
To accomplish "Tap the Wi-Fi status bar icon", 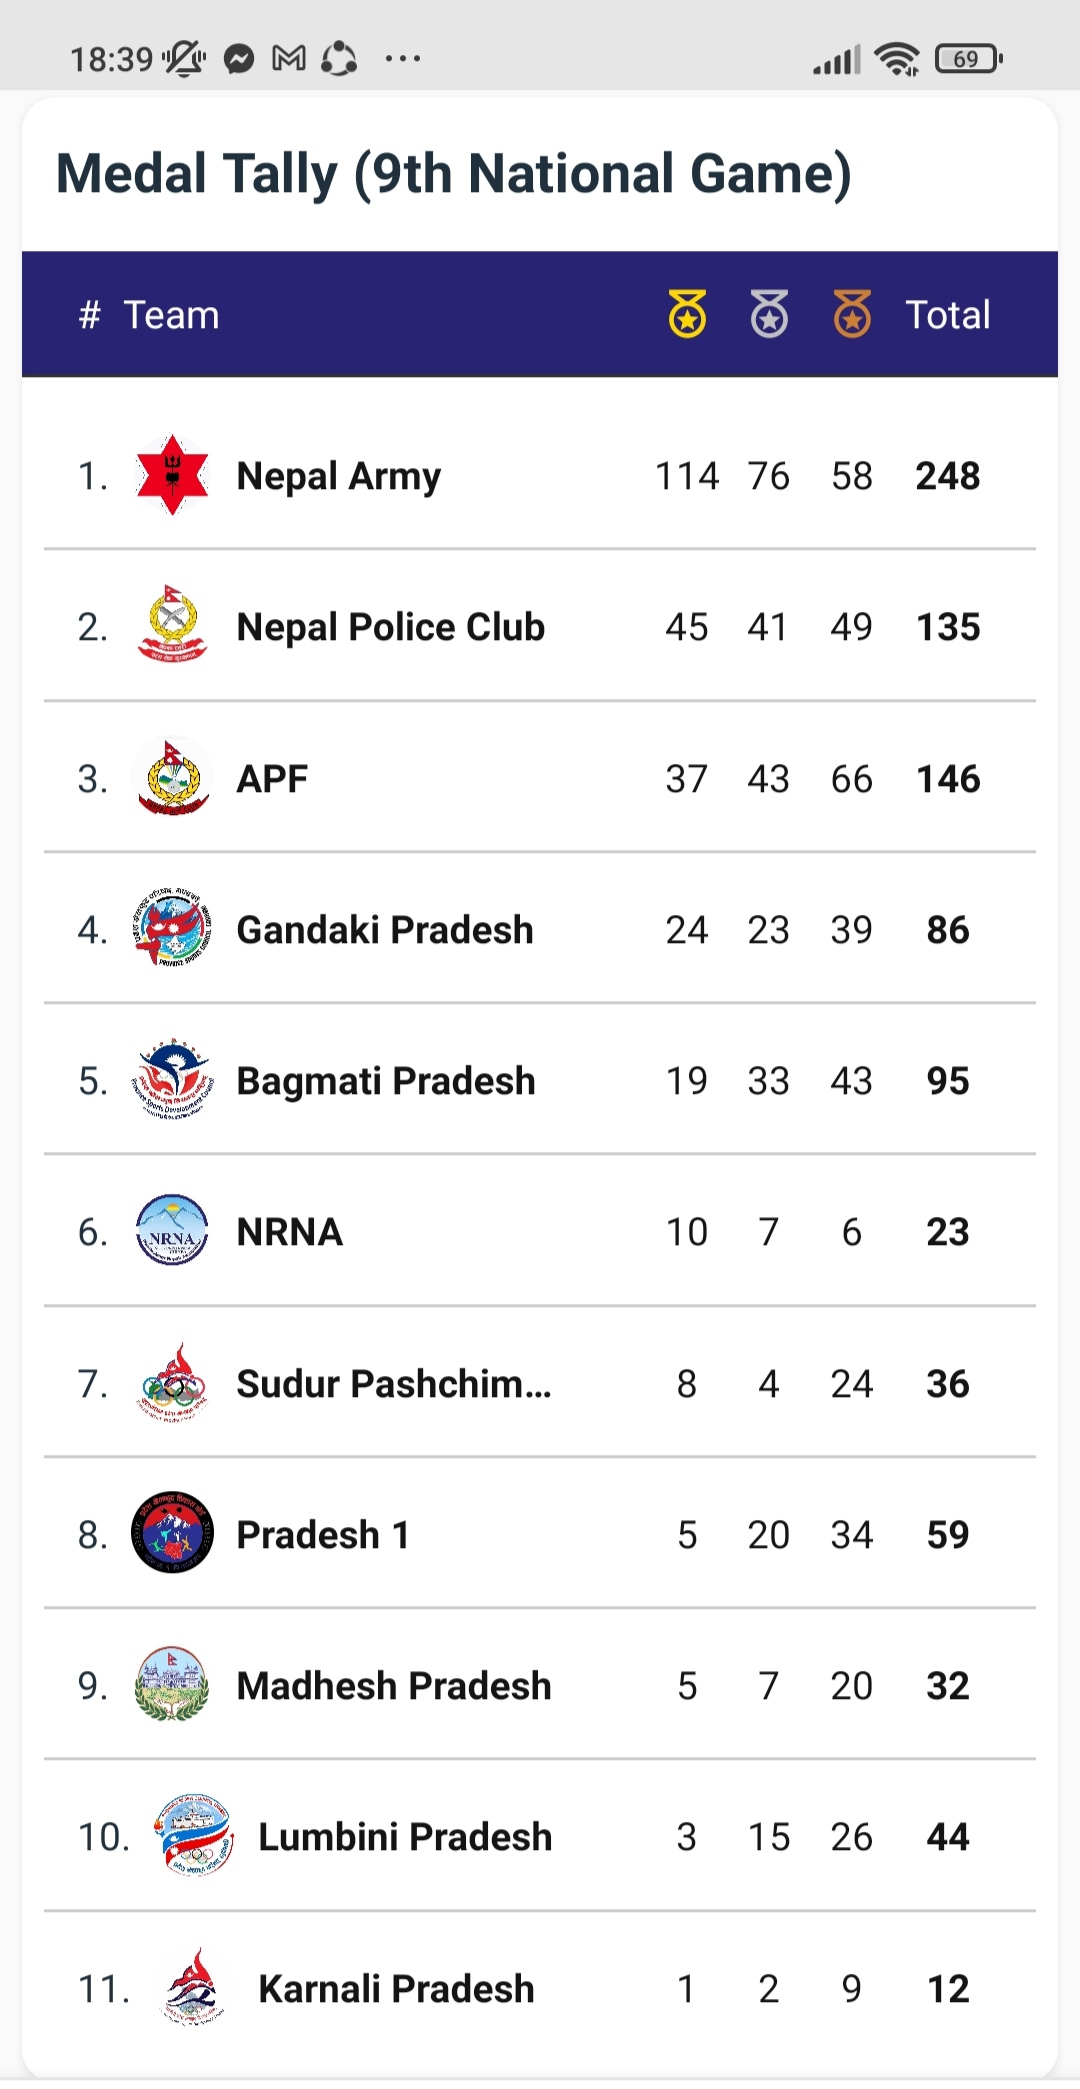I will 897,59.
